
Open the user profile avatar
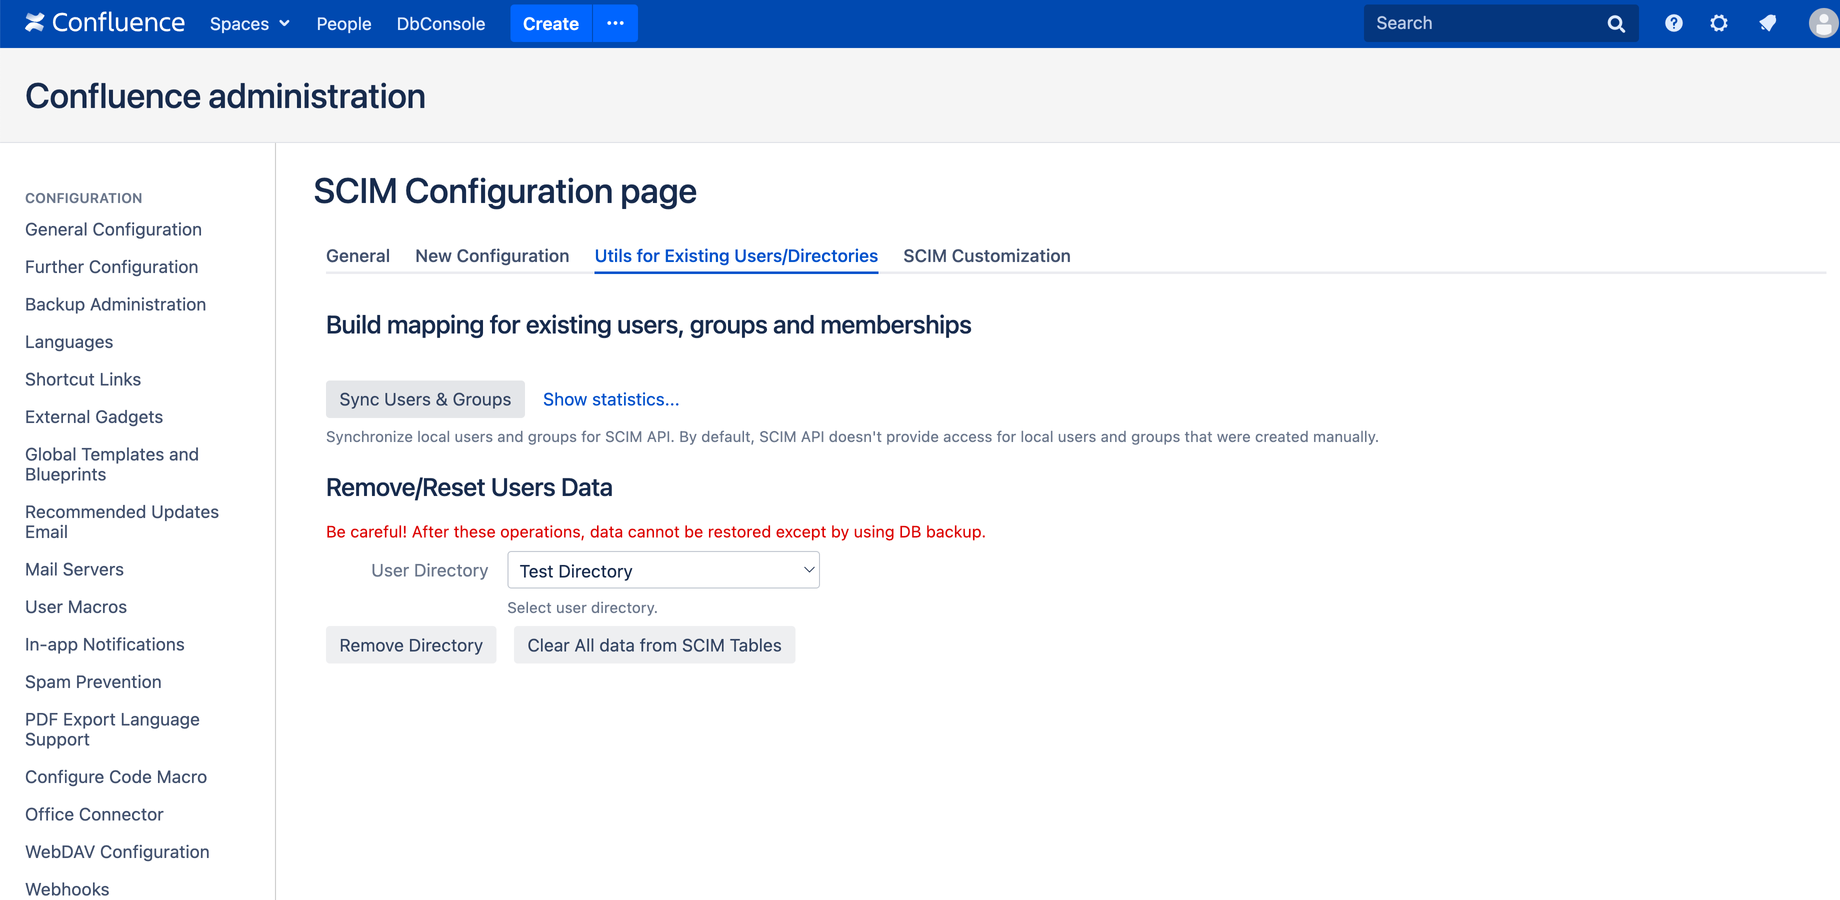(1823, 23)
